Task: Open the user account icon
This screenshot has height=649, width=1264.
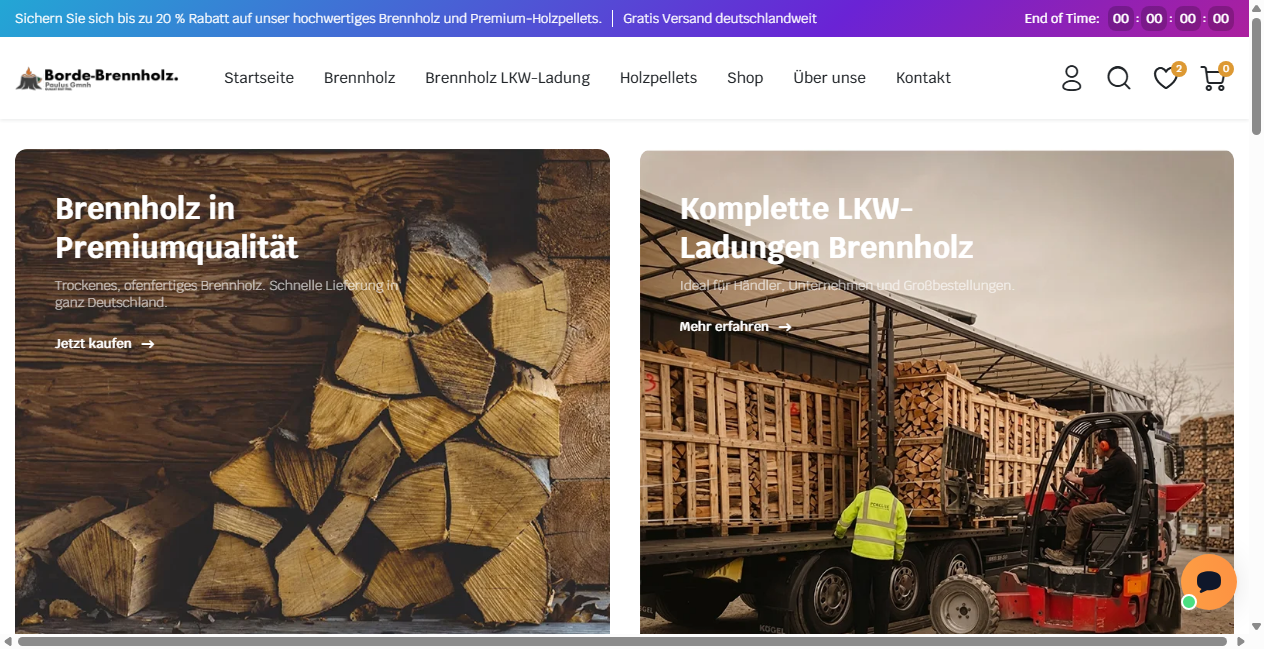Action: [x=1071, y=78]
